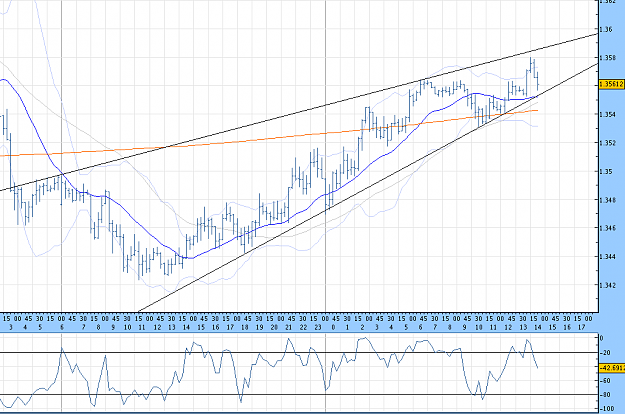The height and width of the screenshot is (414, 625).
Task: Click hour label 23 on time axis
Action: [x=318, y=327]
